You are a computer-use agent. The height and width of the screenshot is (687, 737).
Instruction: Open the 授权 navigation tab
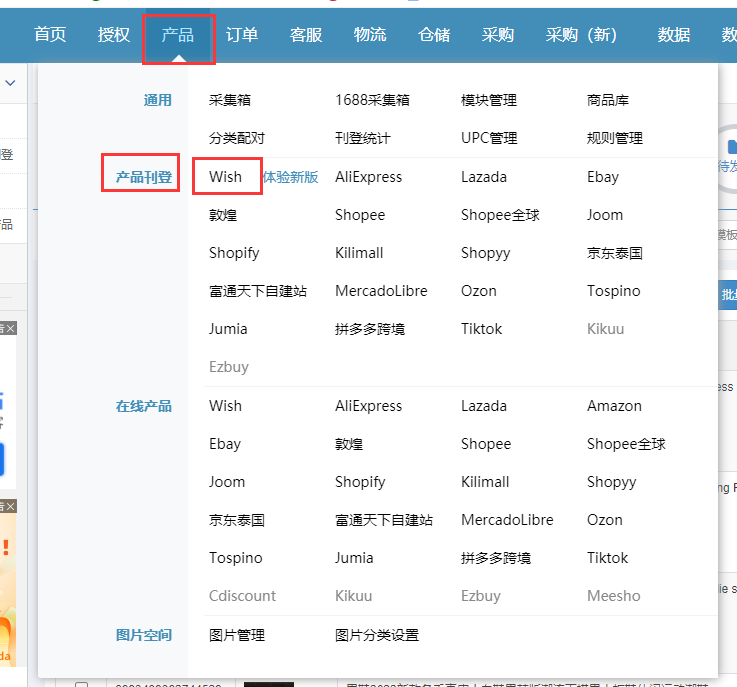(114, 35)
